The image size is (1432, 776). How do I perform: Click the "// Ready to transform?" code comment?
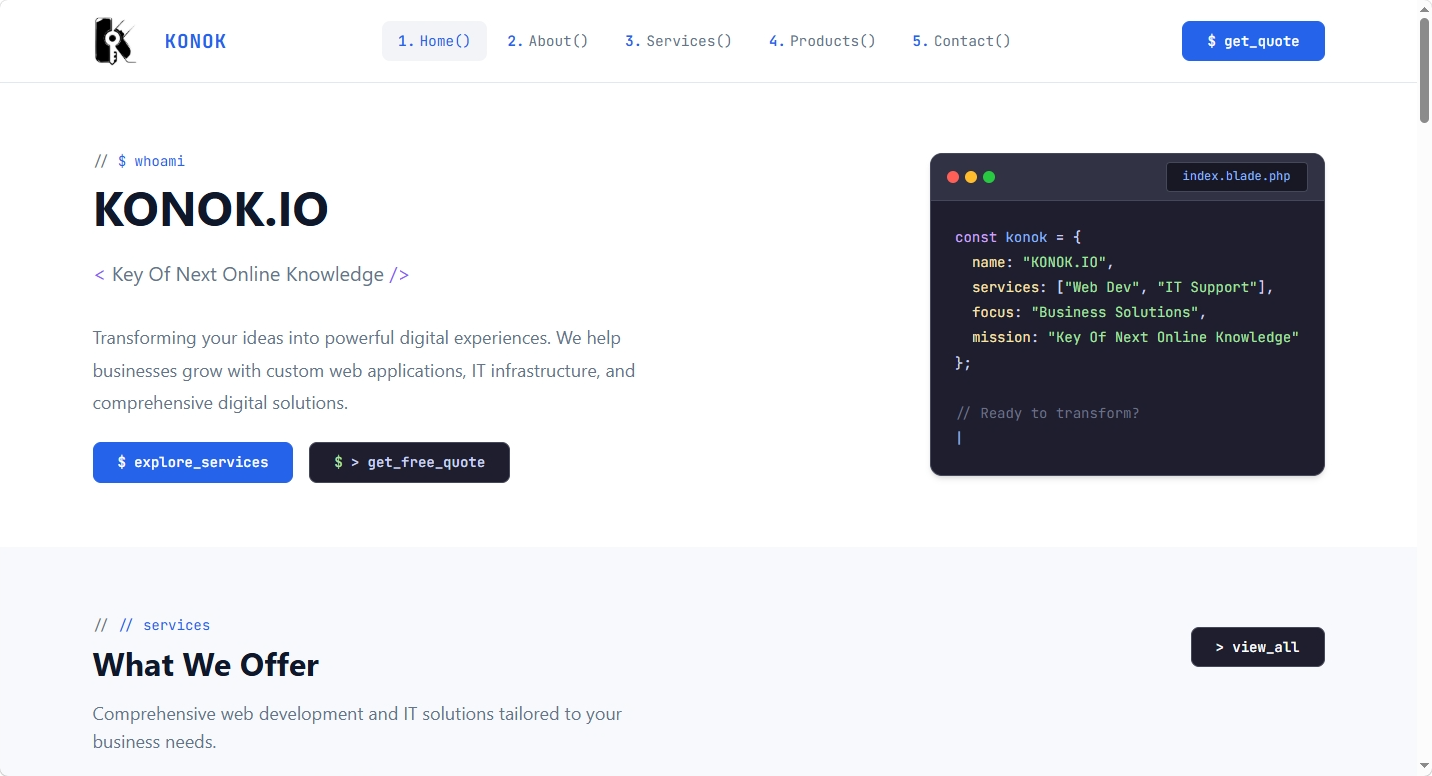(x=1047, y=413)
